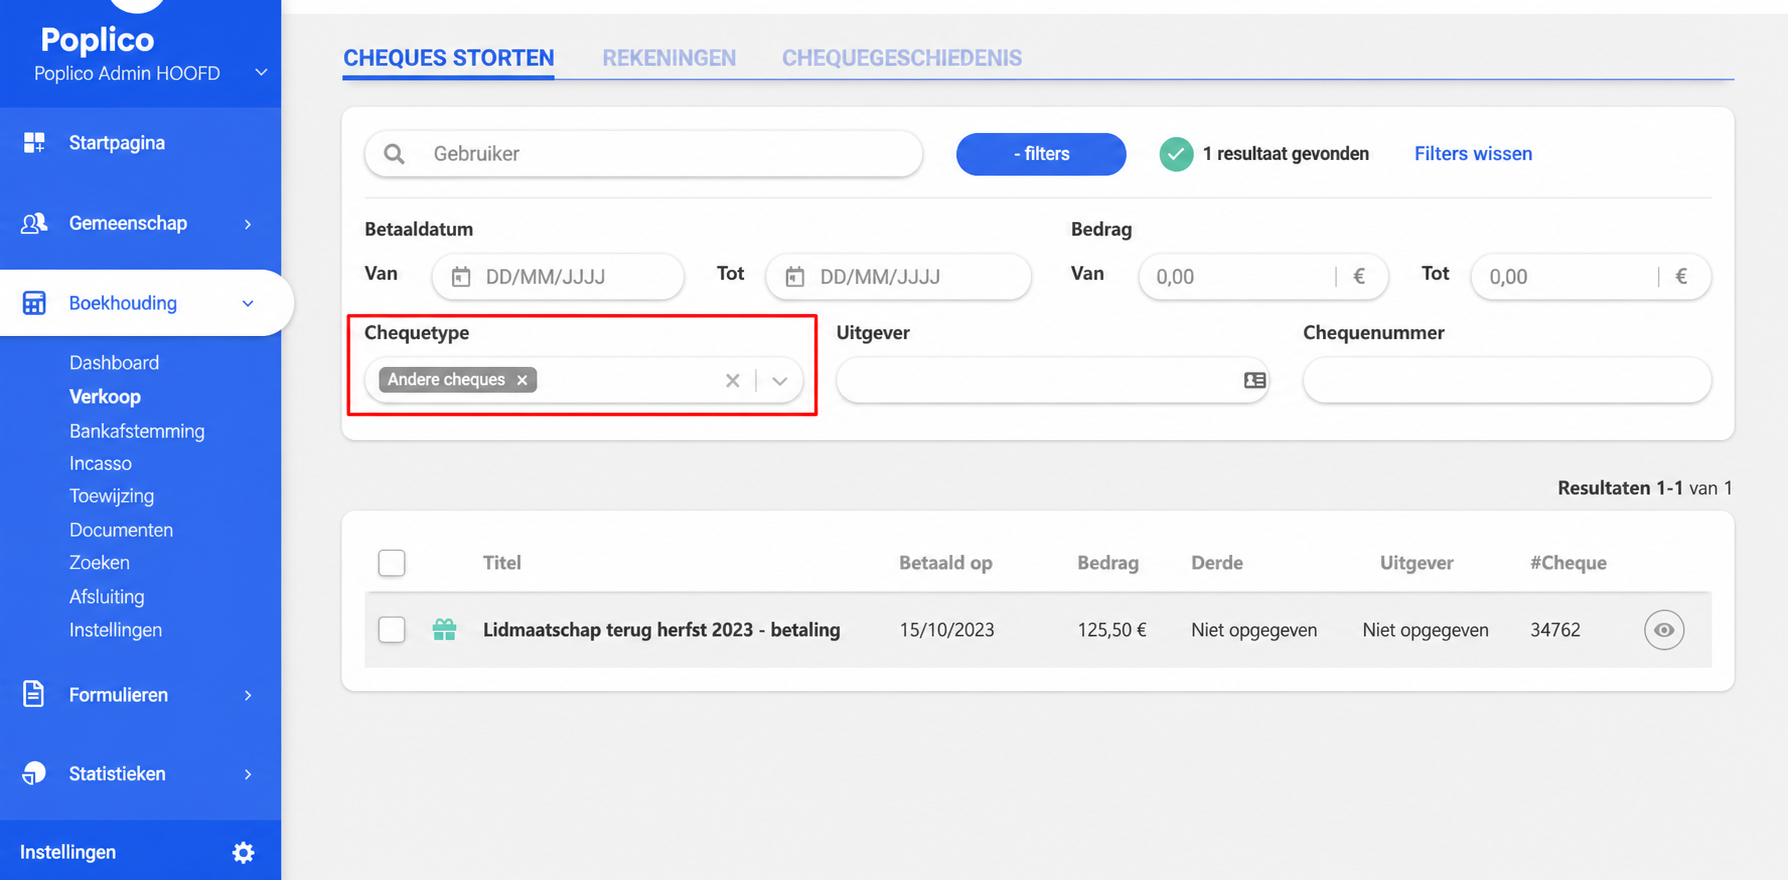Switch to the Rekeningen tab
Viewport: 1788px width, 880px height.
click(x=669, y=58)
